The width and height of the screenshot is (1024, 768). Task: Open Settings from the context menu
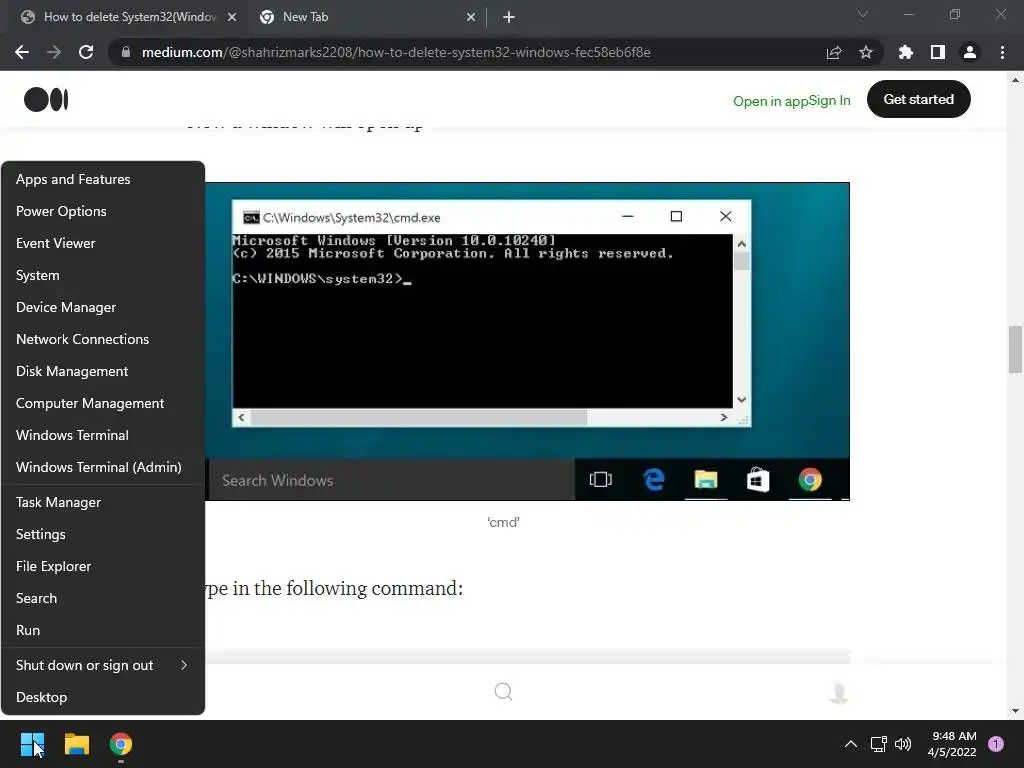pos(103,534)
